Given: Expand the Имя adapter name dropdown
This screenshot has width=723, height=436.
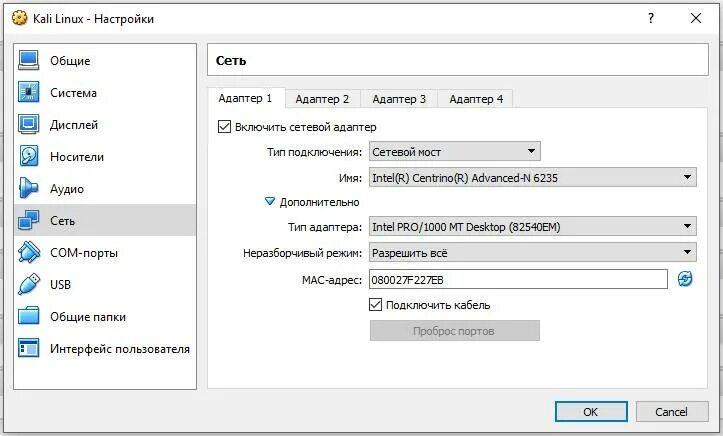Looking at the screenshot, I should 532,177.
